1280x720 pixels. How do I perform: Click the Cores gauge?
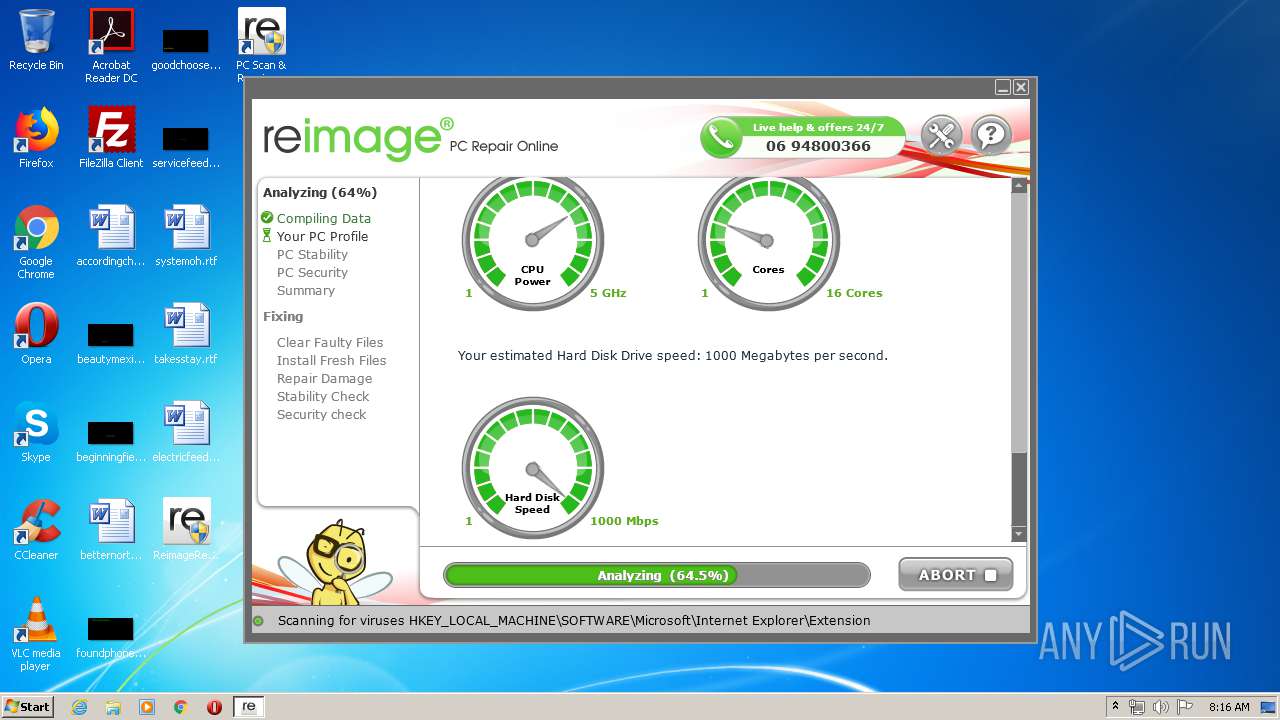(768, 241)
